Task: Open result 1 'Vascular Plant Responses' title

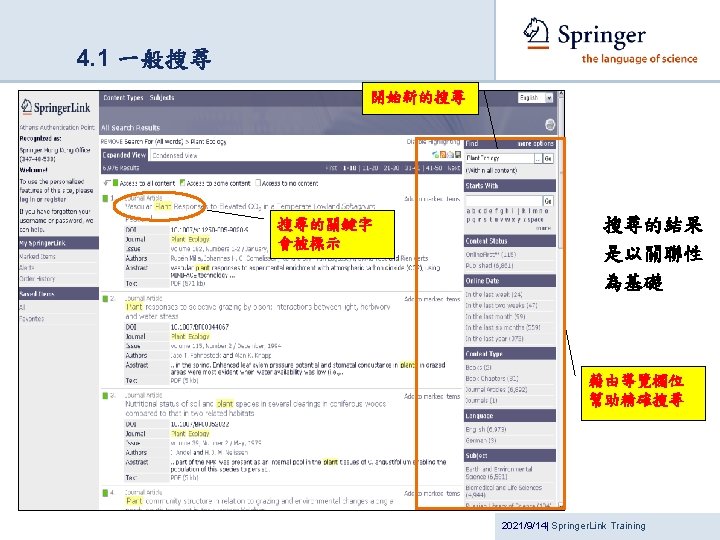Action: [250, 207]
